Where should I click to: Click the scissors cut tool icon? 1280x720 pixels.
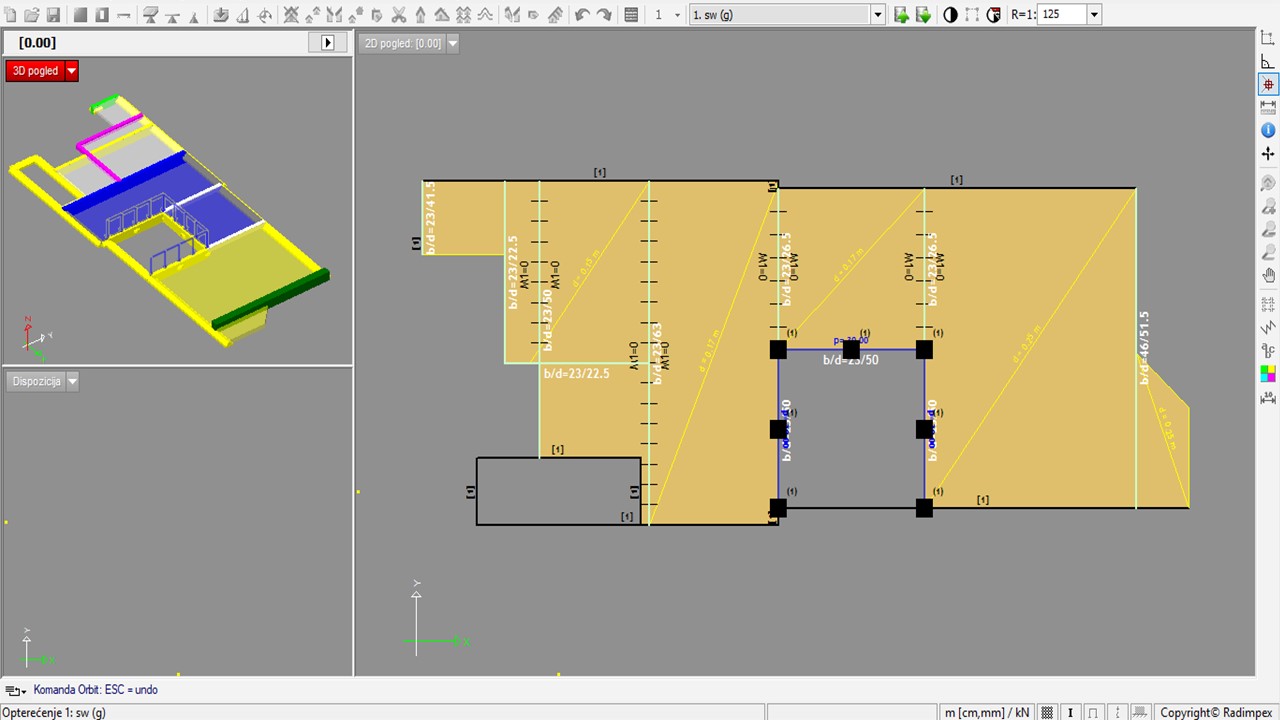pos(399,15)
